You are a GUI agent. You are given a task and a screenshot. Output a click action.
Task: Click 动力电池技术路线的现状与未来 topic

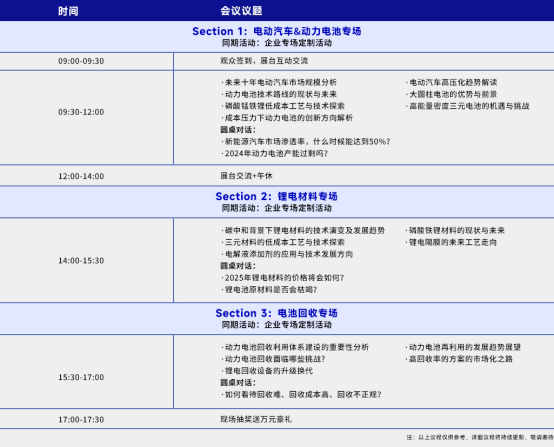click(x=279, y=94)
